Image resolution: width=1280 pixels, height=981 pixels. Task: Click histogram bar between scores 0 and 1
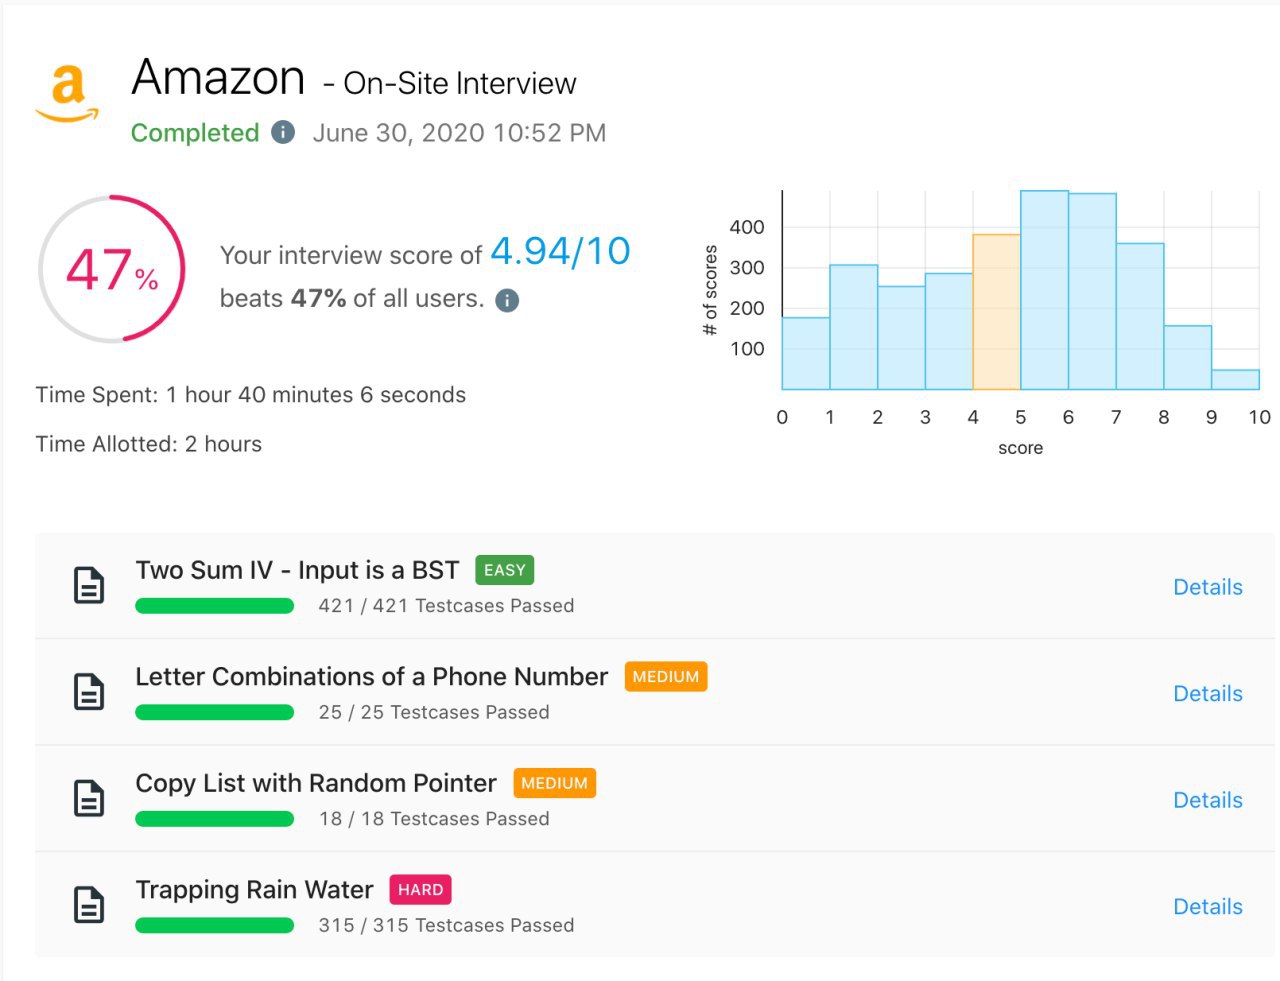pyautogui.click(x=806, y=353)
